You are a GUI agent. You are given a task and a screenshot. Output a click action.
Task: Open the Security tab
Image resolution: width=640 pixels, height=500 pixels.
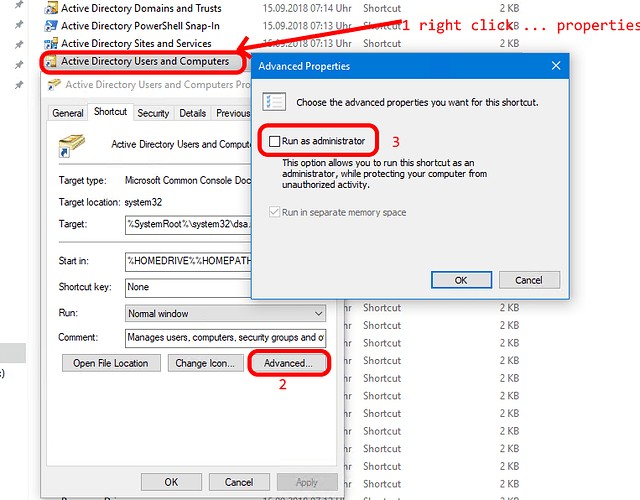tap(153, 113)
